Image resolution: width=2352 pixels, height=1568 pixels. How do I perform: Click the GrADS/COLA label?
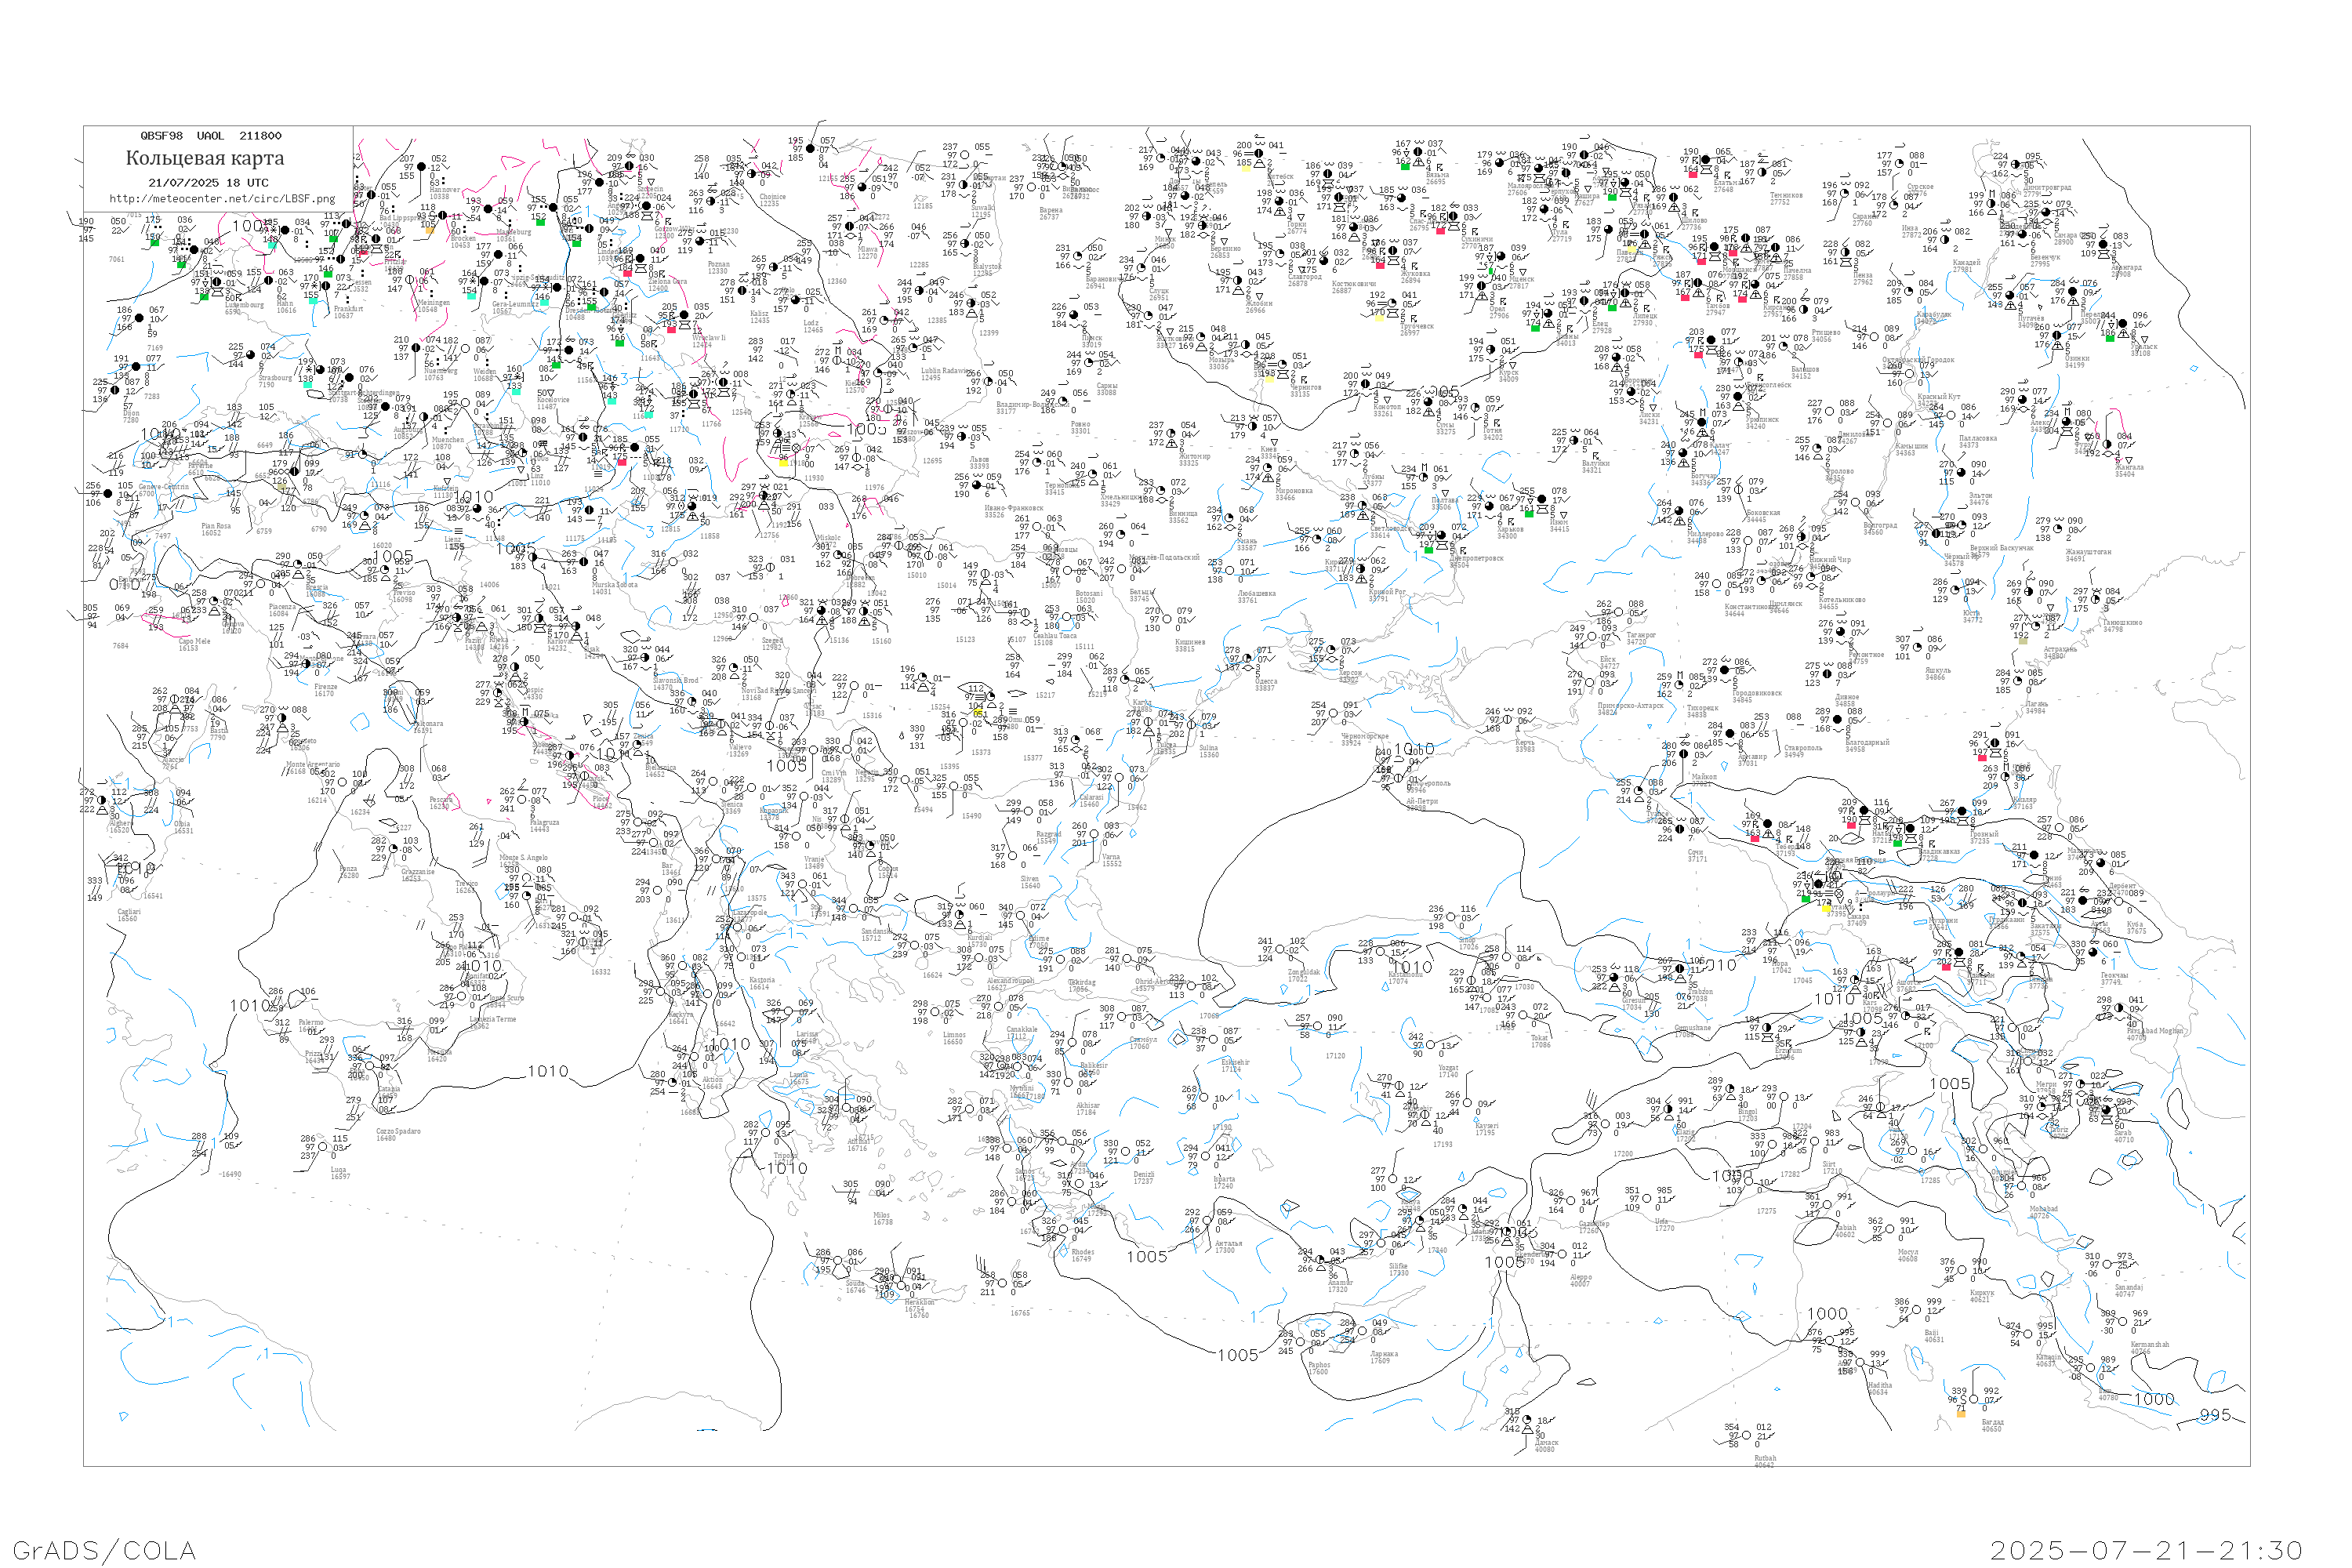[x=104, y=1550]
